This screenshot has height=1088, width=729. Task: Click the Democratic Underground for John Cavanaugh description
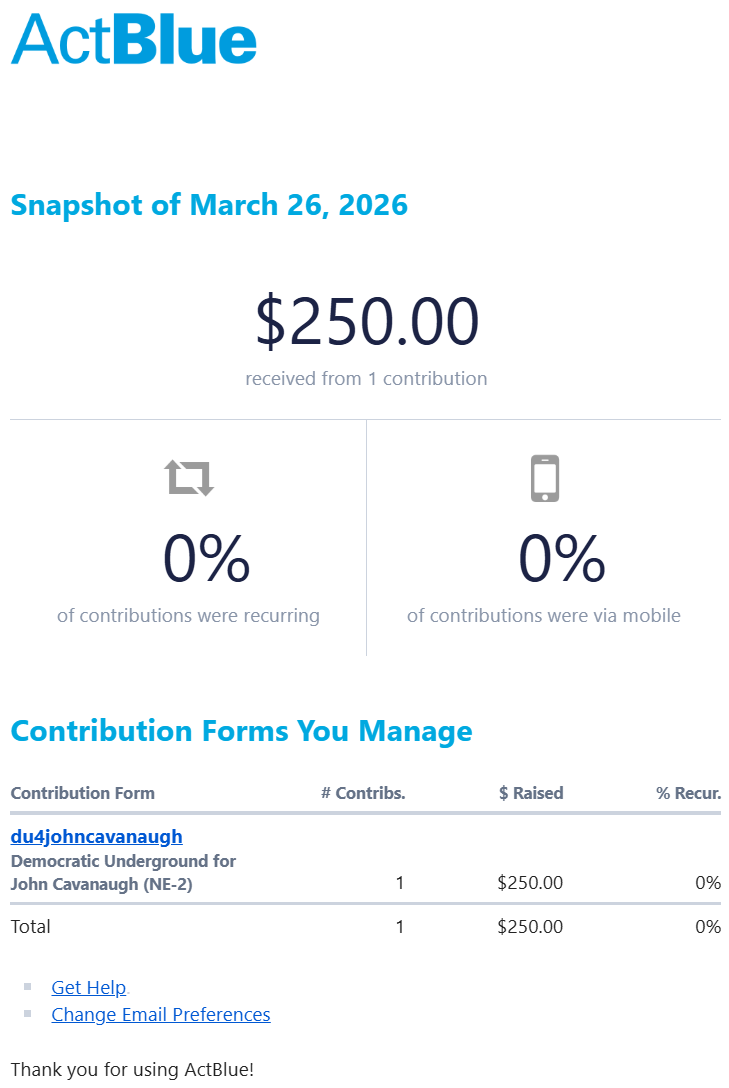(x=123, y=872)
